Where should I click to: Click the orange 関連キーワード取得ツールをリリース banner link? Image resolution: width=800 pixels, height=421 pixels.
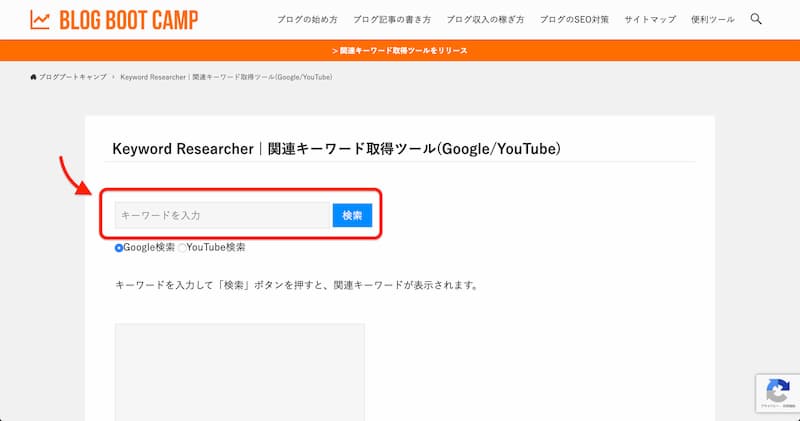click(399, 51)
